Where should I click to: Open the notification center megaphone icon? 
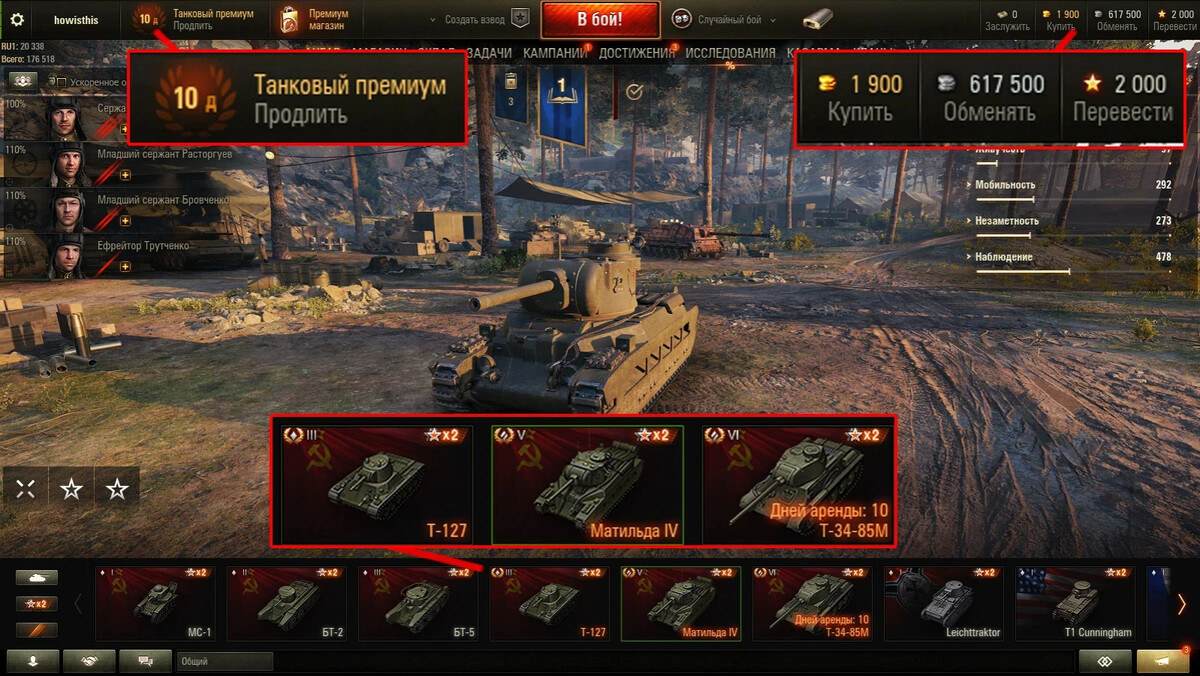1163,661
